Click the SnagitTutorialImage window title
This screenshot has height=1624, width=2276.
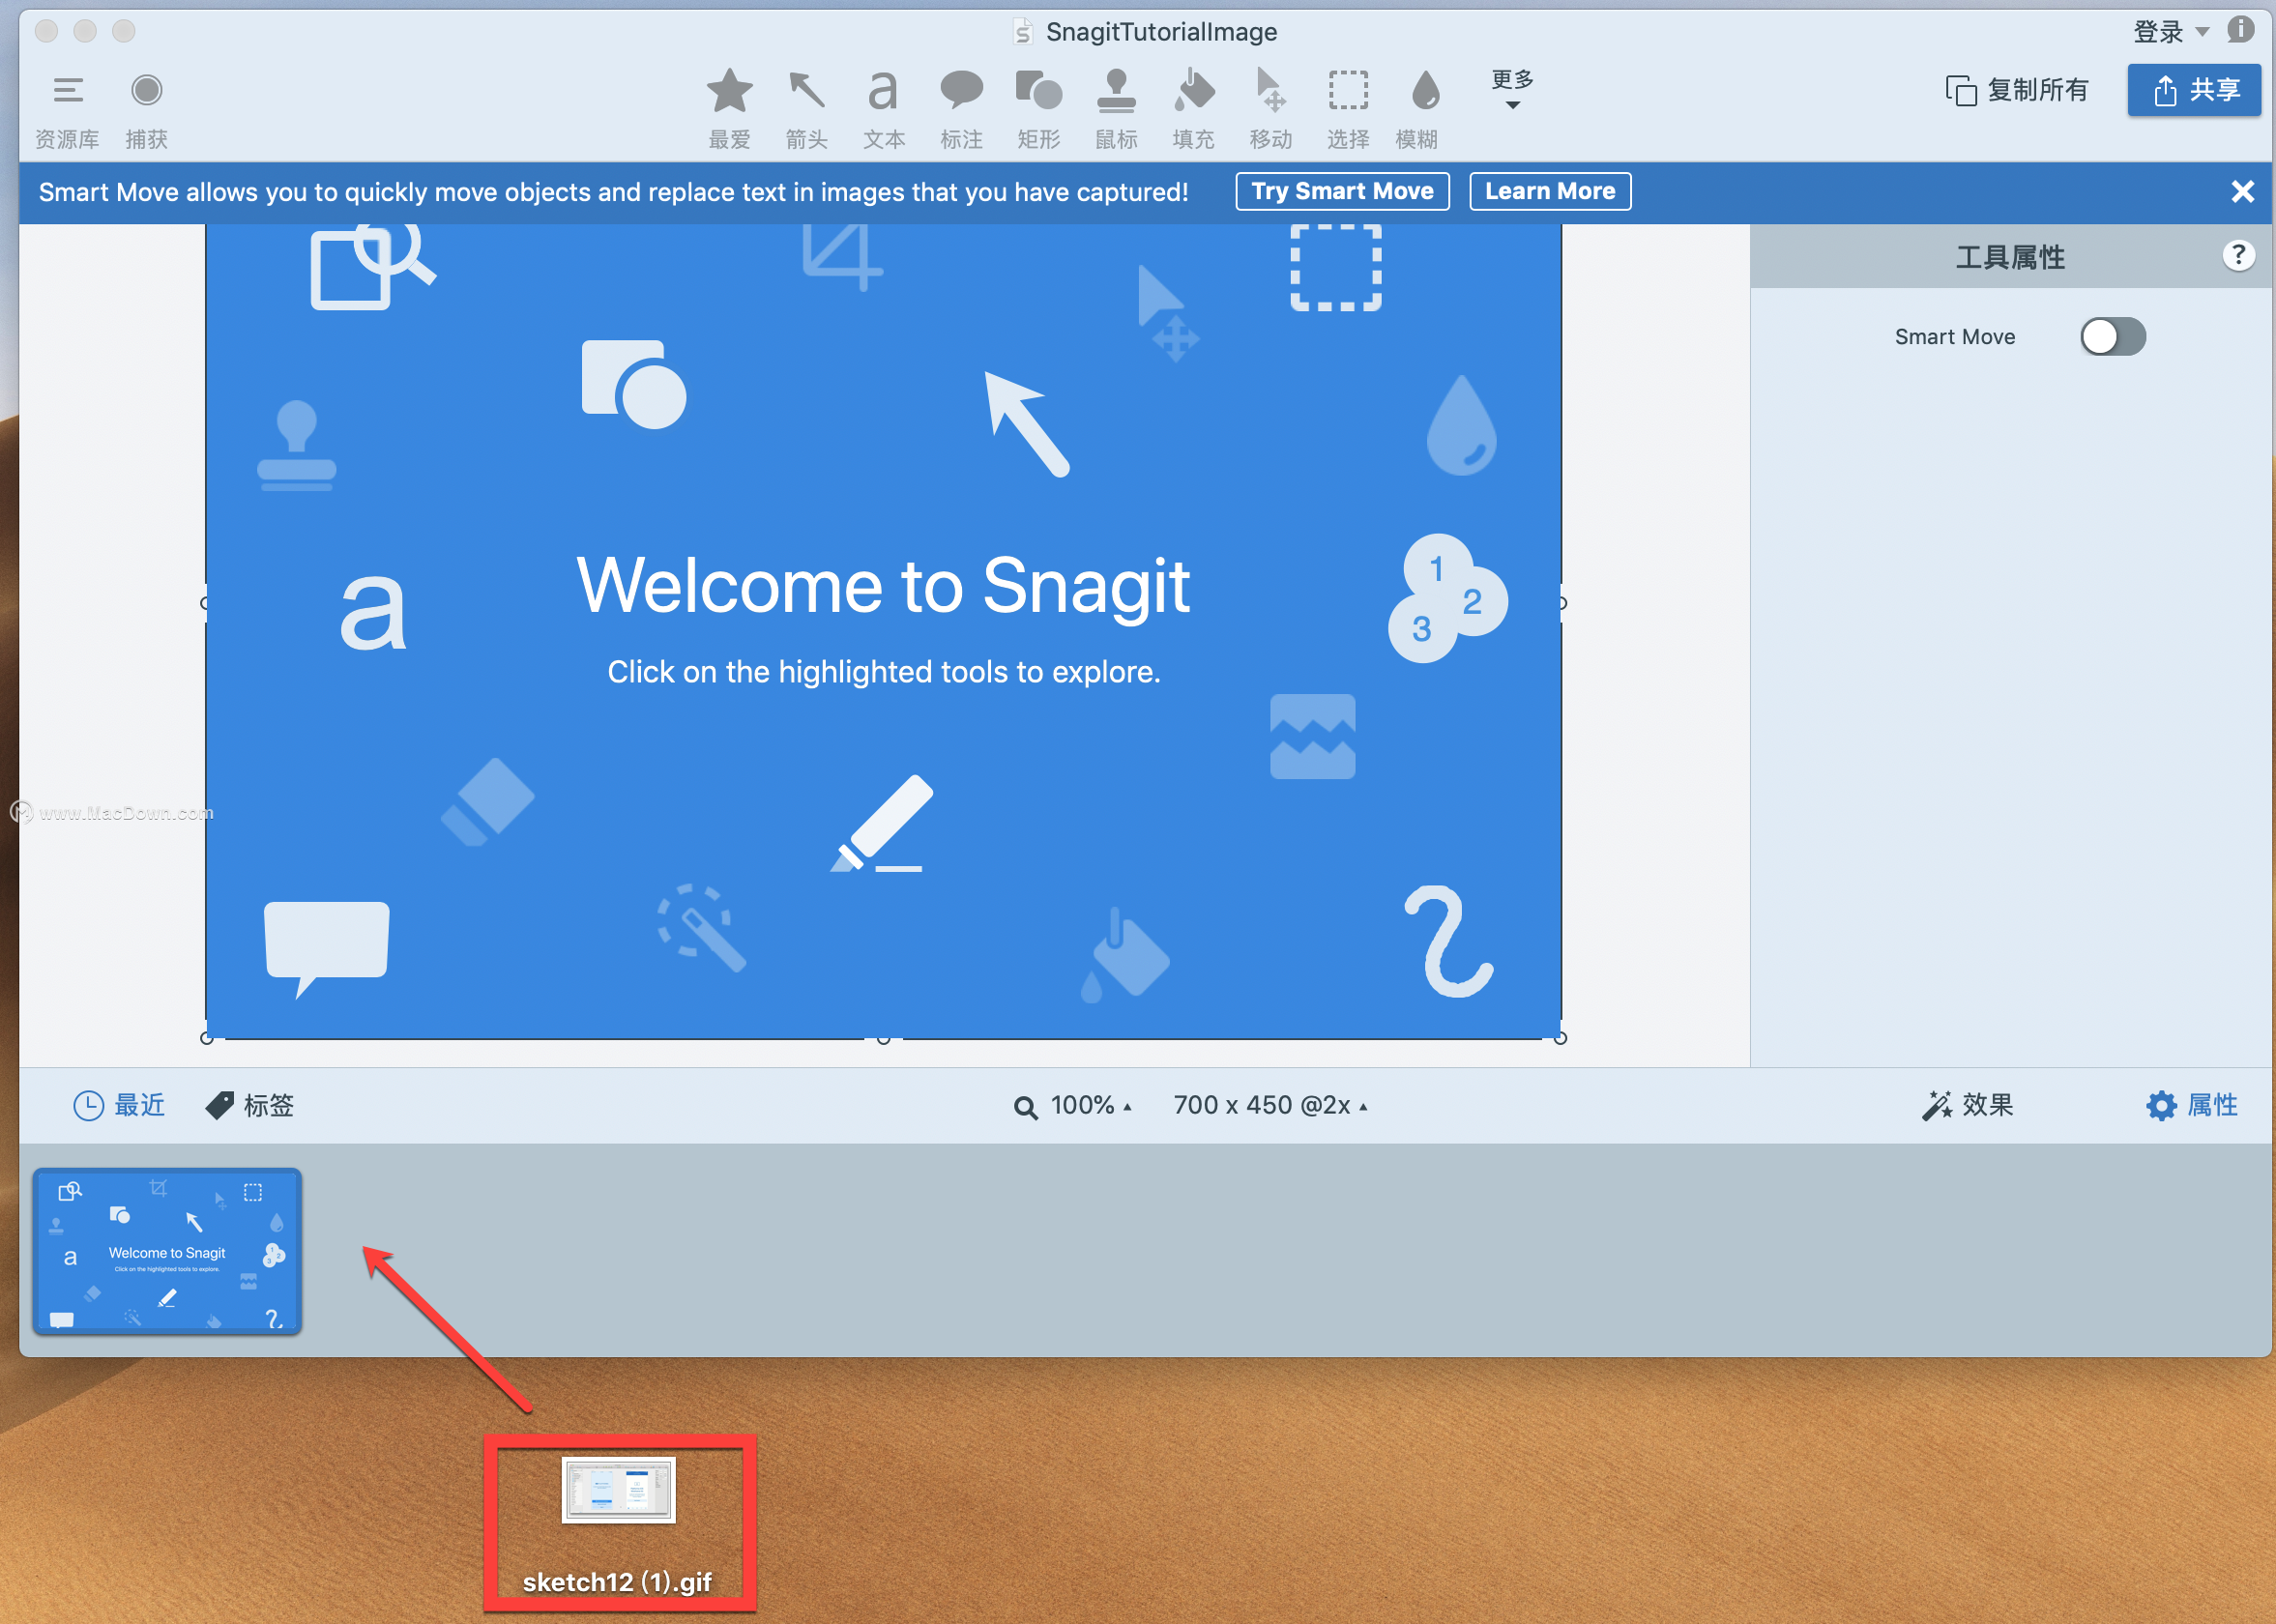(x=1161, y=32)
